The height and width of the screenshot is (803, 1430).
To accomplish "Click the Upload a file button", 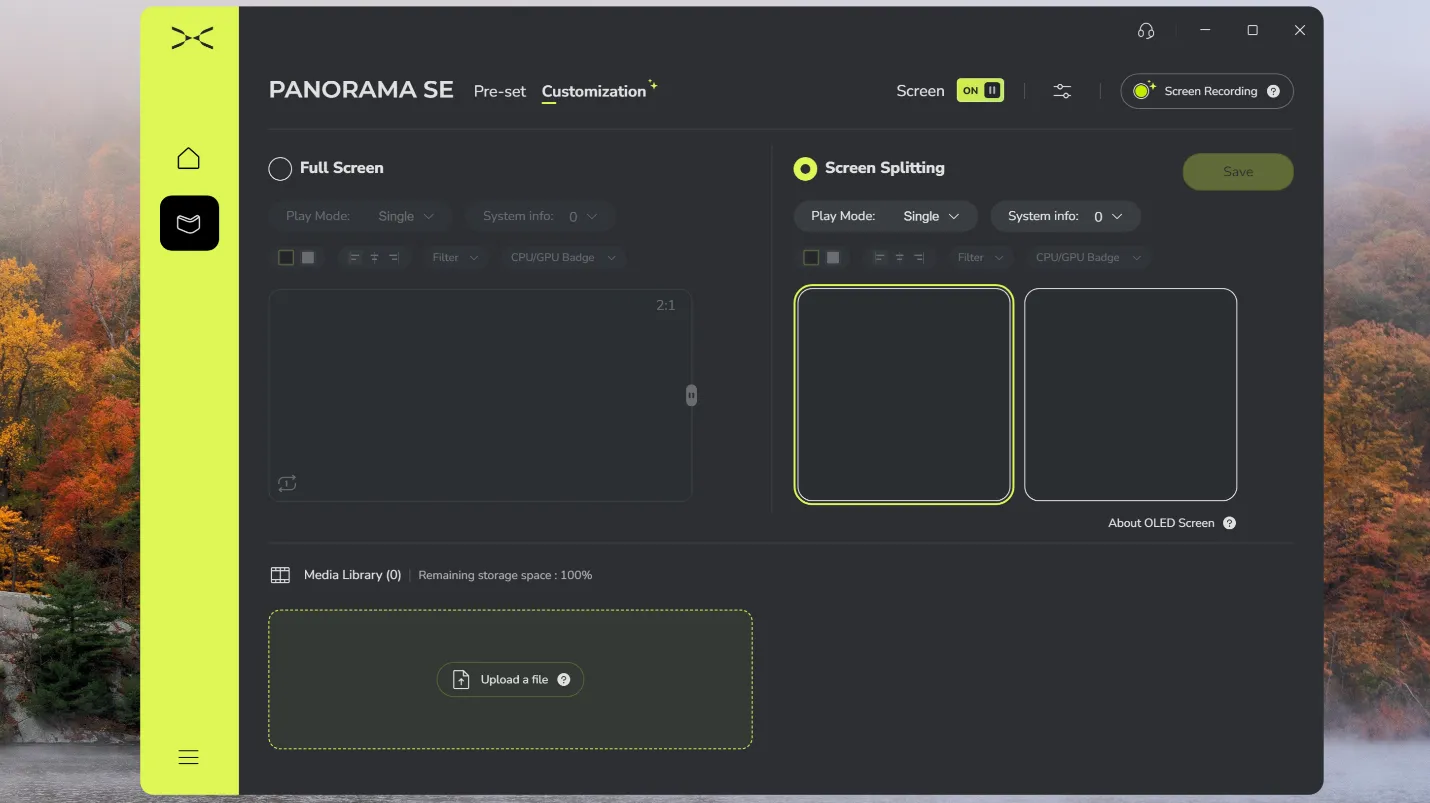I will 510,679.
